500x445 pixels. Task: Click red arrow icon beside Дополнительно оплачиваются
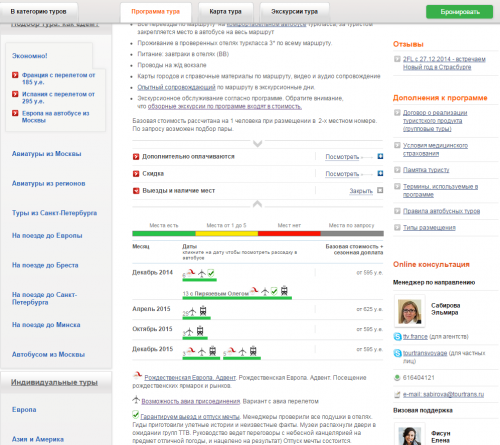(136, 157)
